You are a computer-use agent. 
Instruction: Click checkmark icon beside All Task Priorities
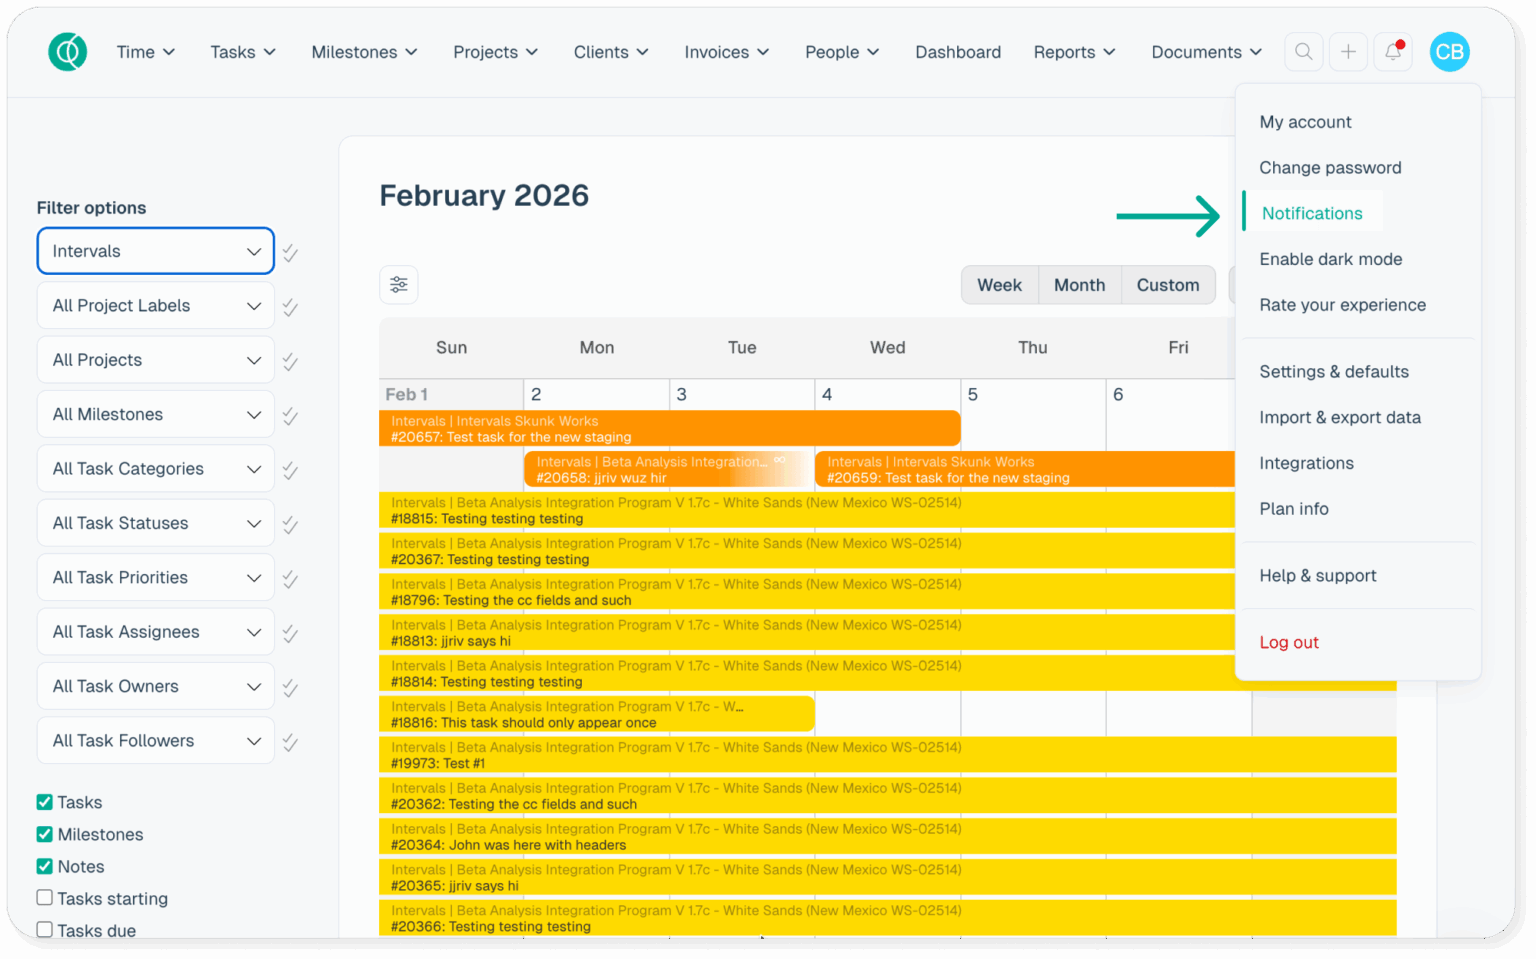(290, 579)
